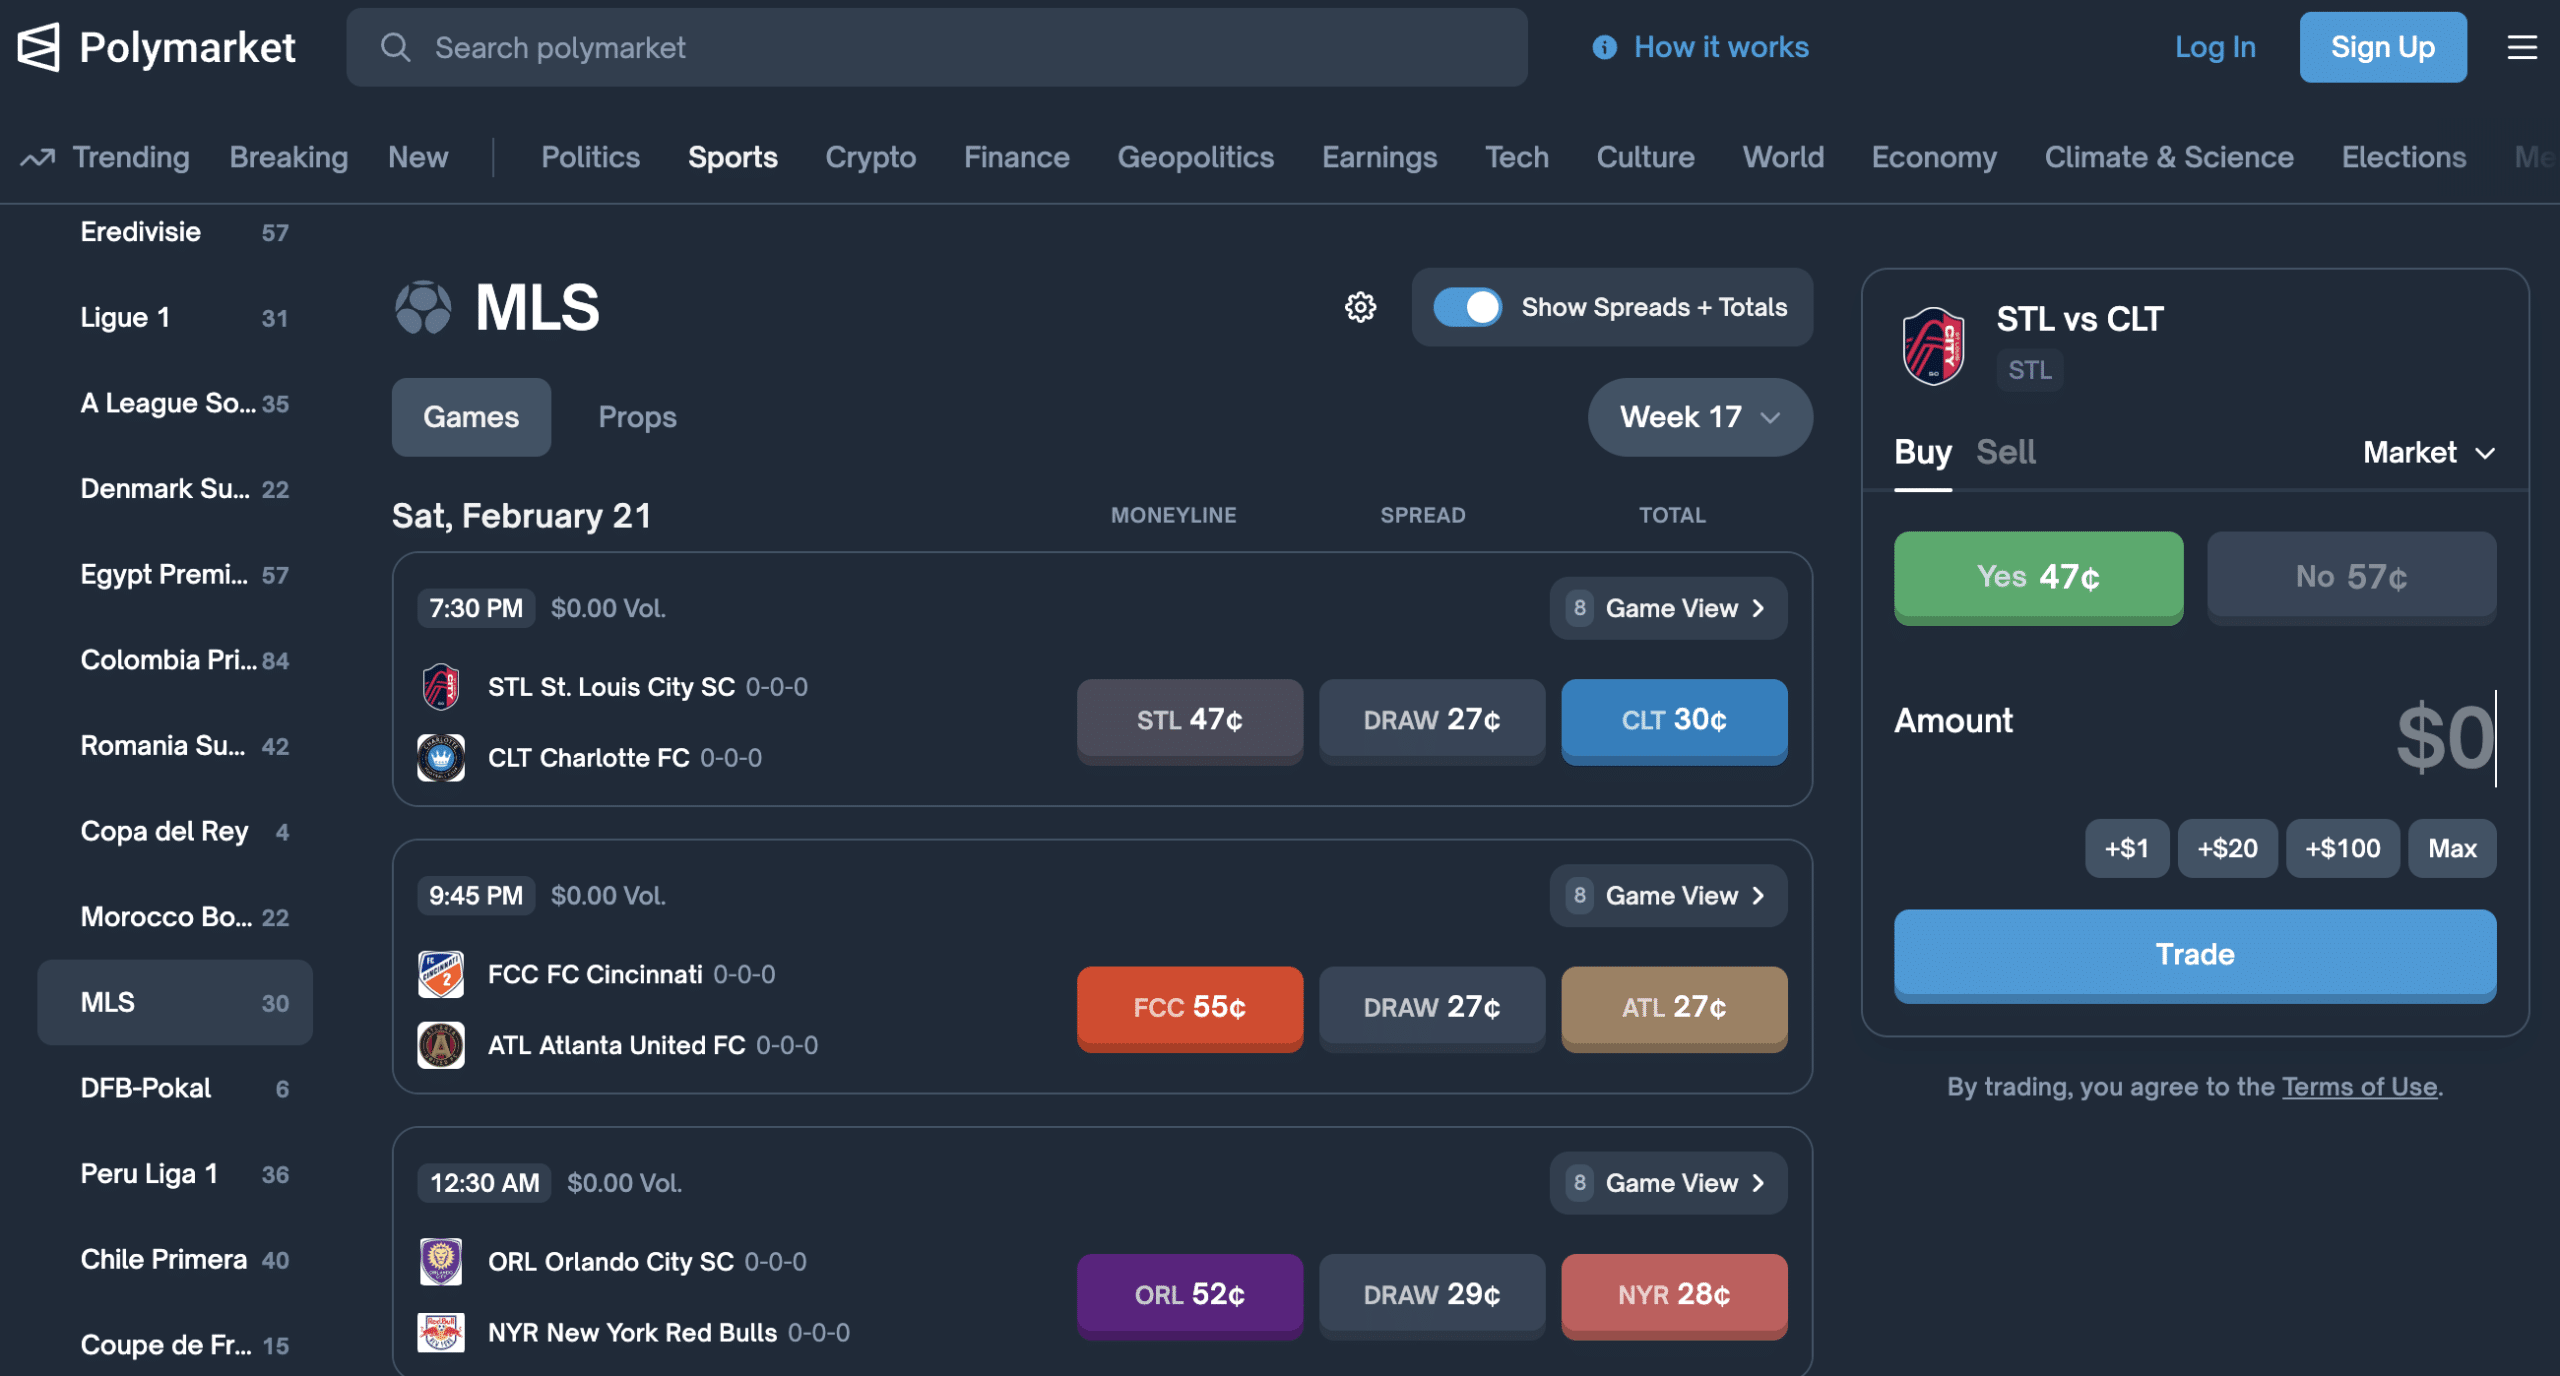This screenshot has width=2560, height=1376.
Task: Switch to the Props tab
Action: click(x=637, y=417)
